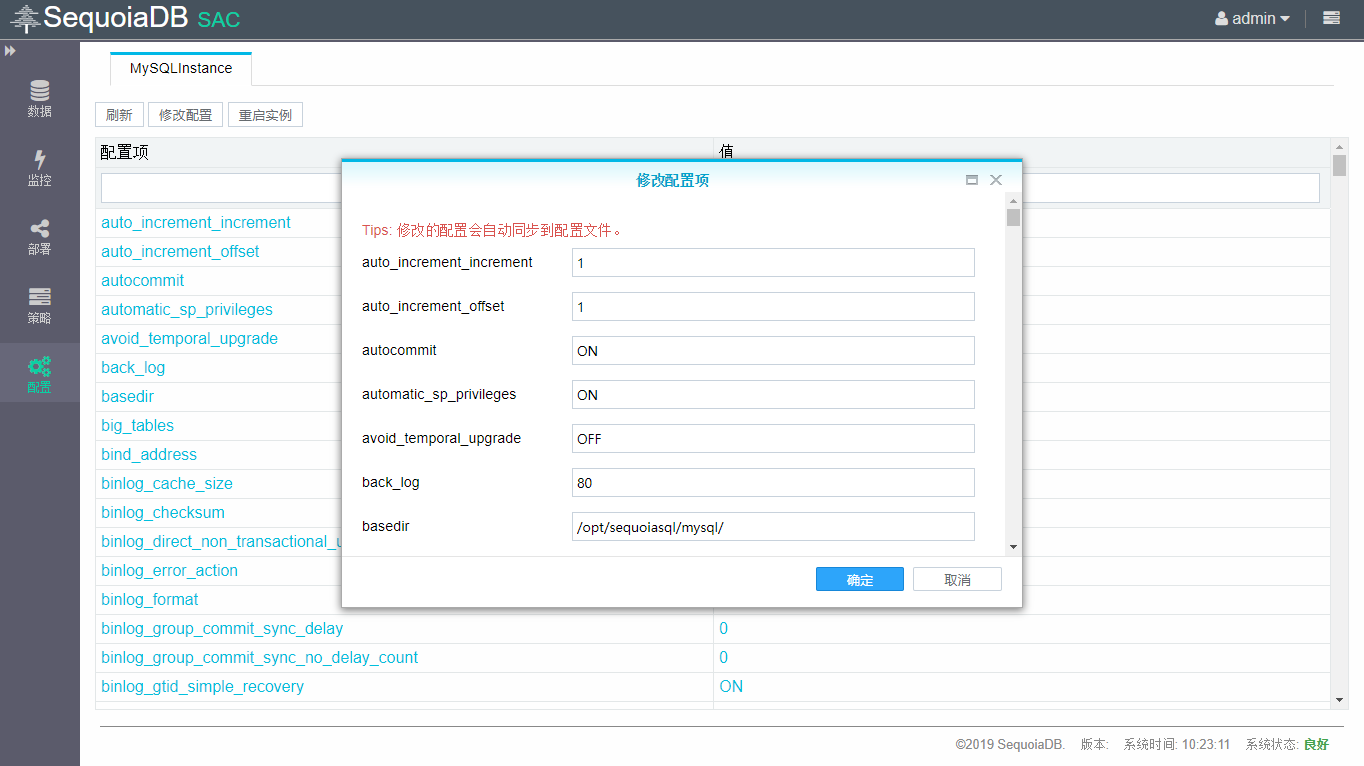Click the 配置项 column header

tap(125, 152)
